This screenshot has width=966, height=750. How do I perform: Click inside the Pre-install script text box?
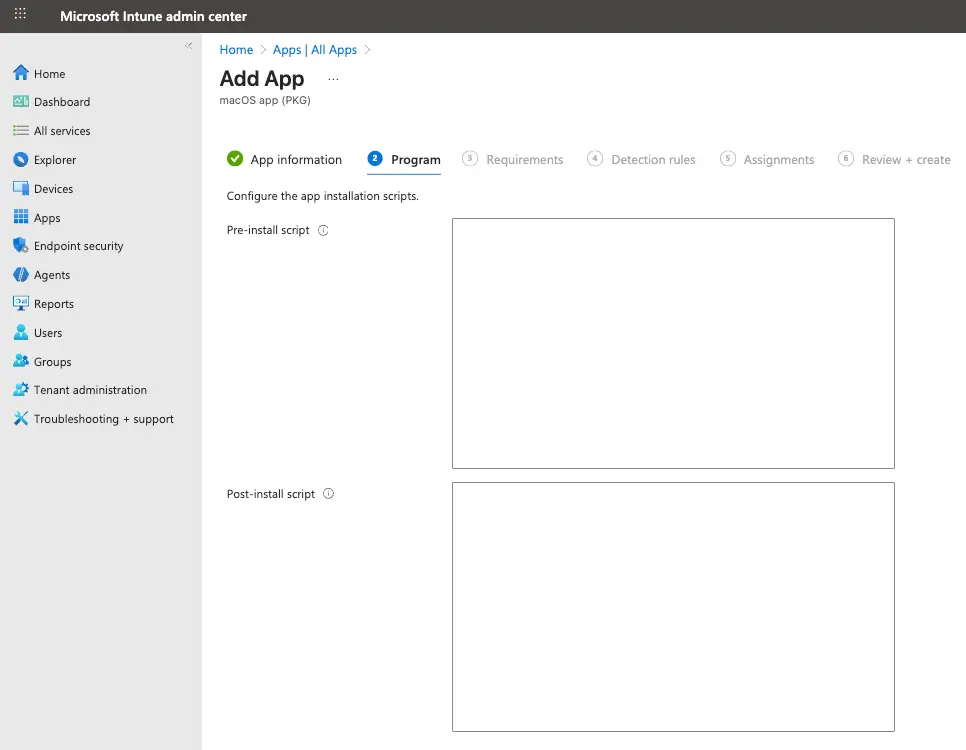click(x=673, y=343)
